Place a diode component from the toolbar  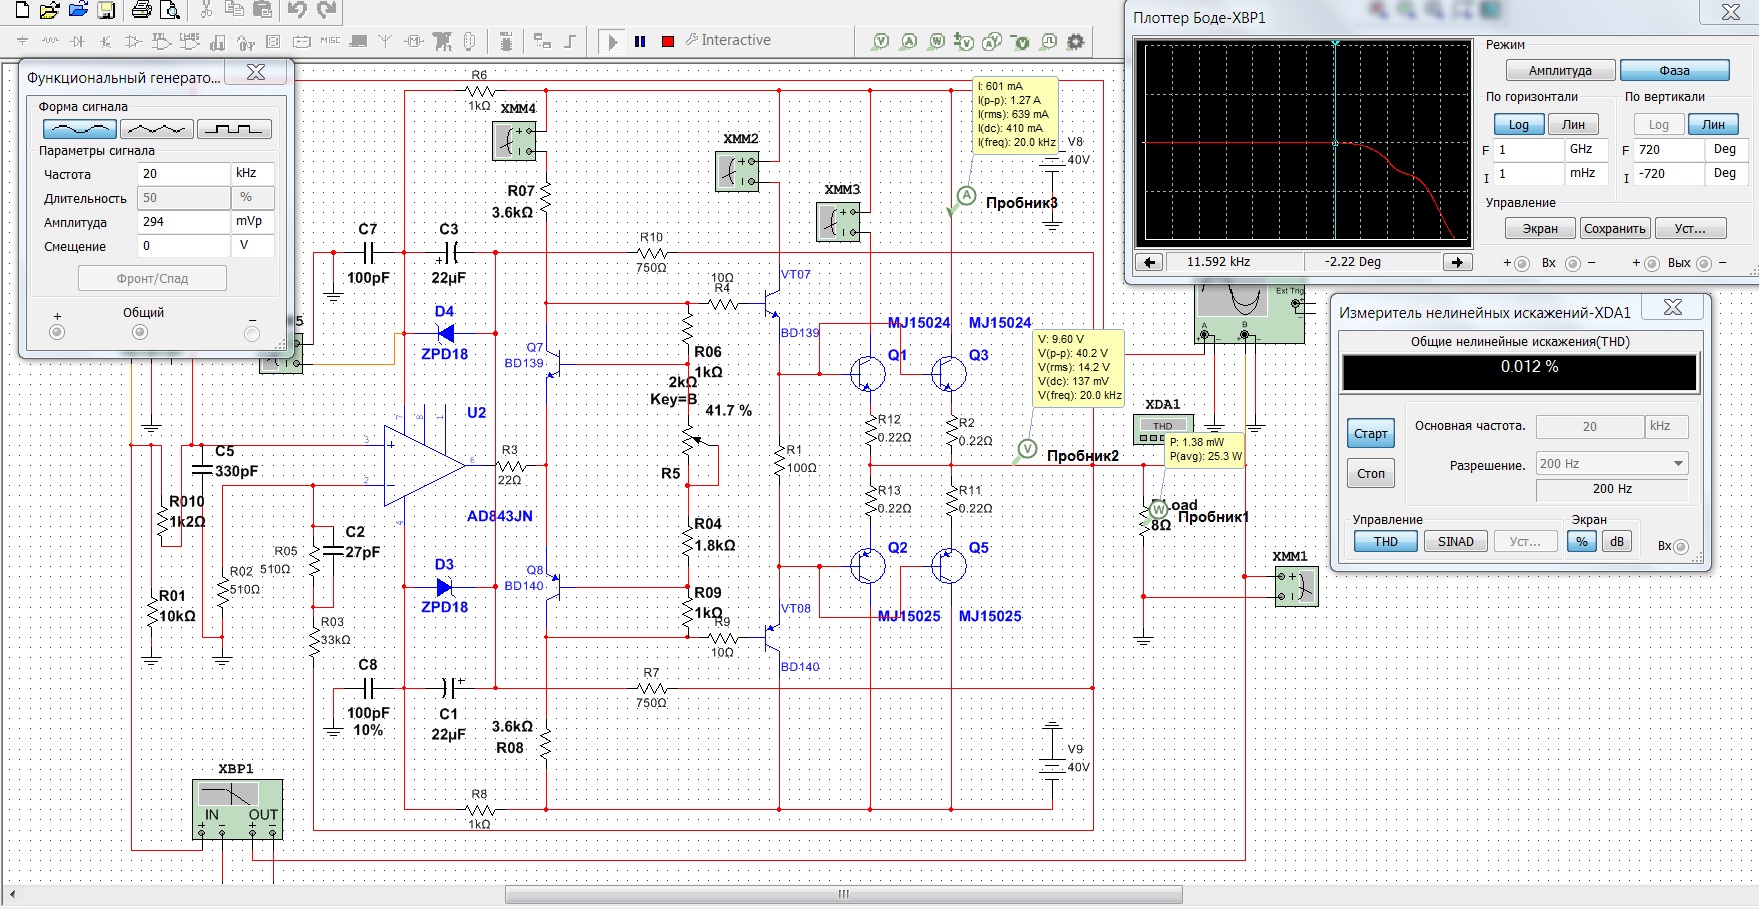coord(78,41)
